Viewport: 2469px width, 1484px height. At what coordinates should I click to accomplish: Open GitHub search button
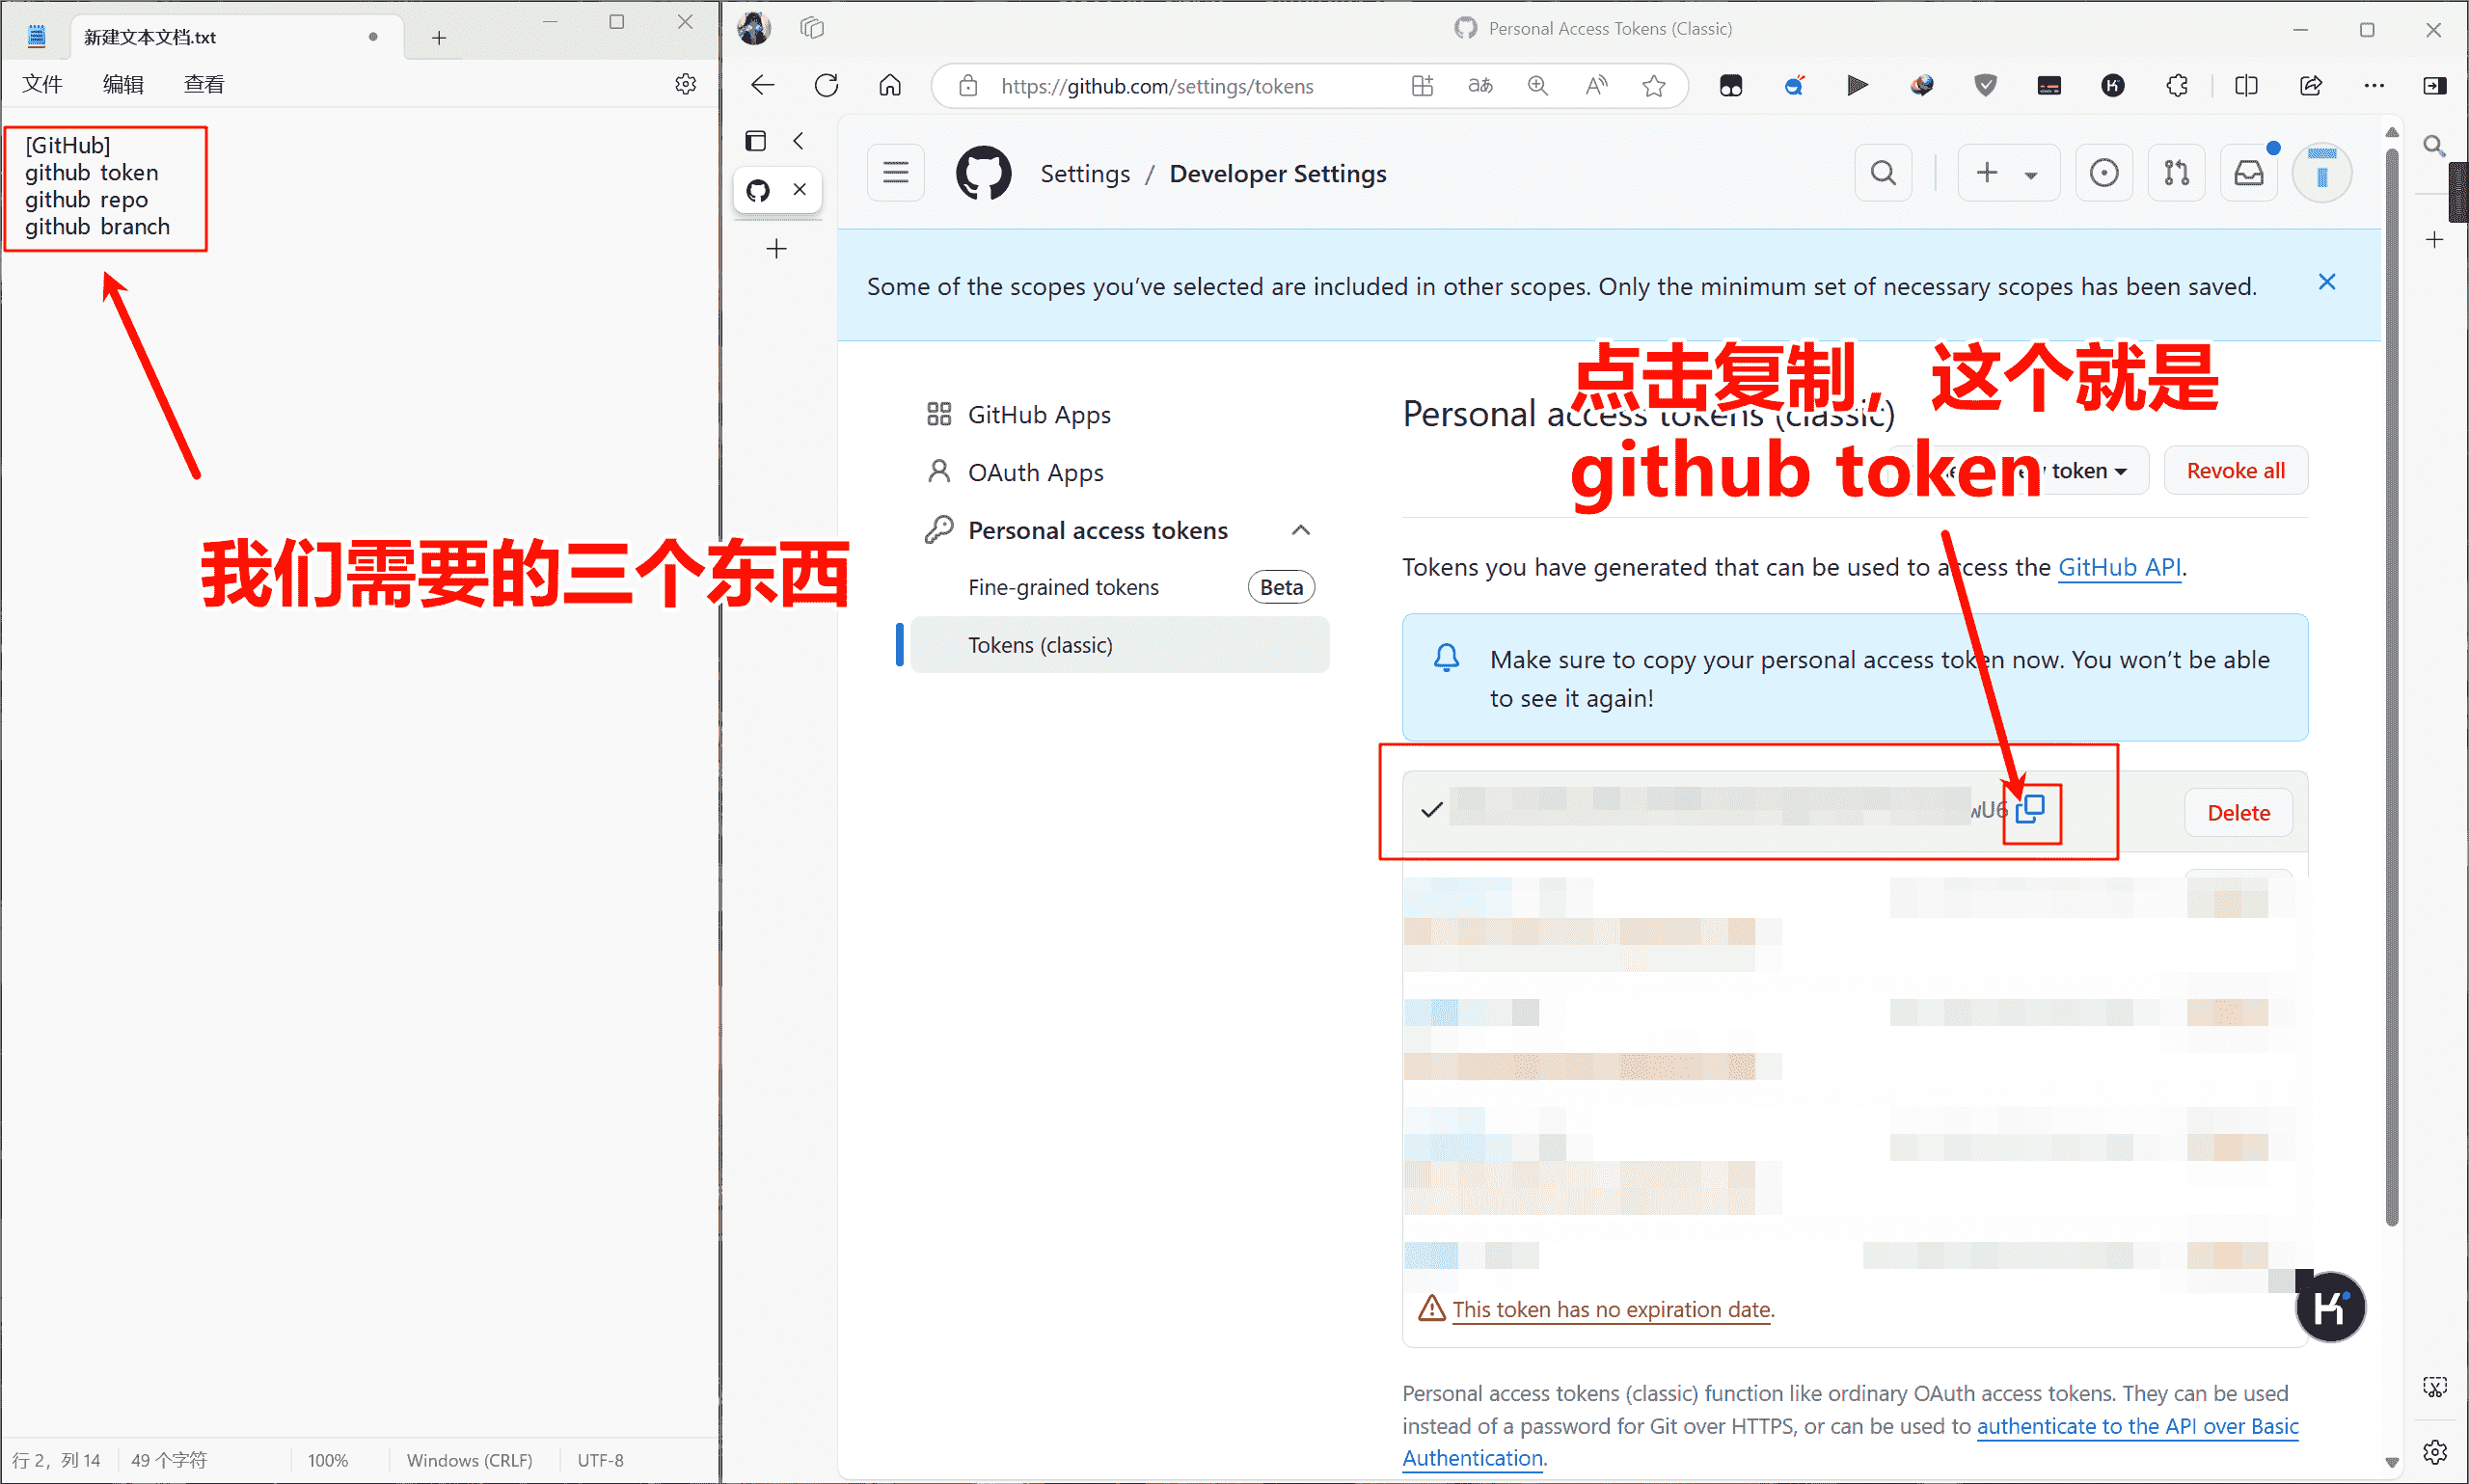[1883, 173]
